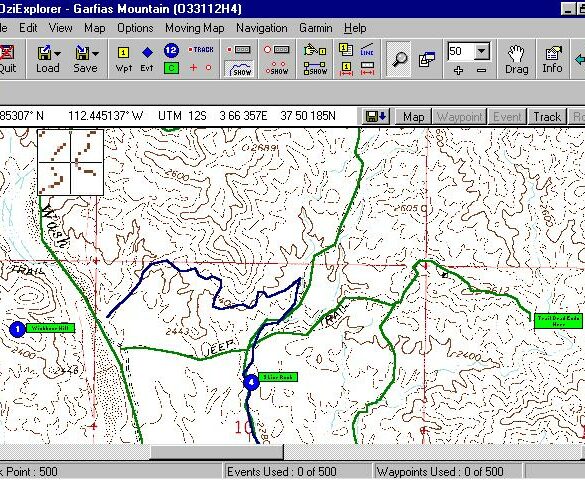Open the Save dropdown arrow
This screenshot has height=480, width=585.
coord(96,54)
